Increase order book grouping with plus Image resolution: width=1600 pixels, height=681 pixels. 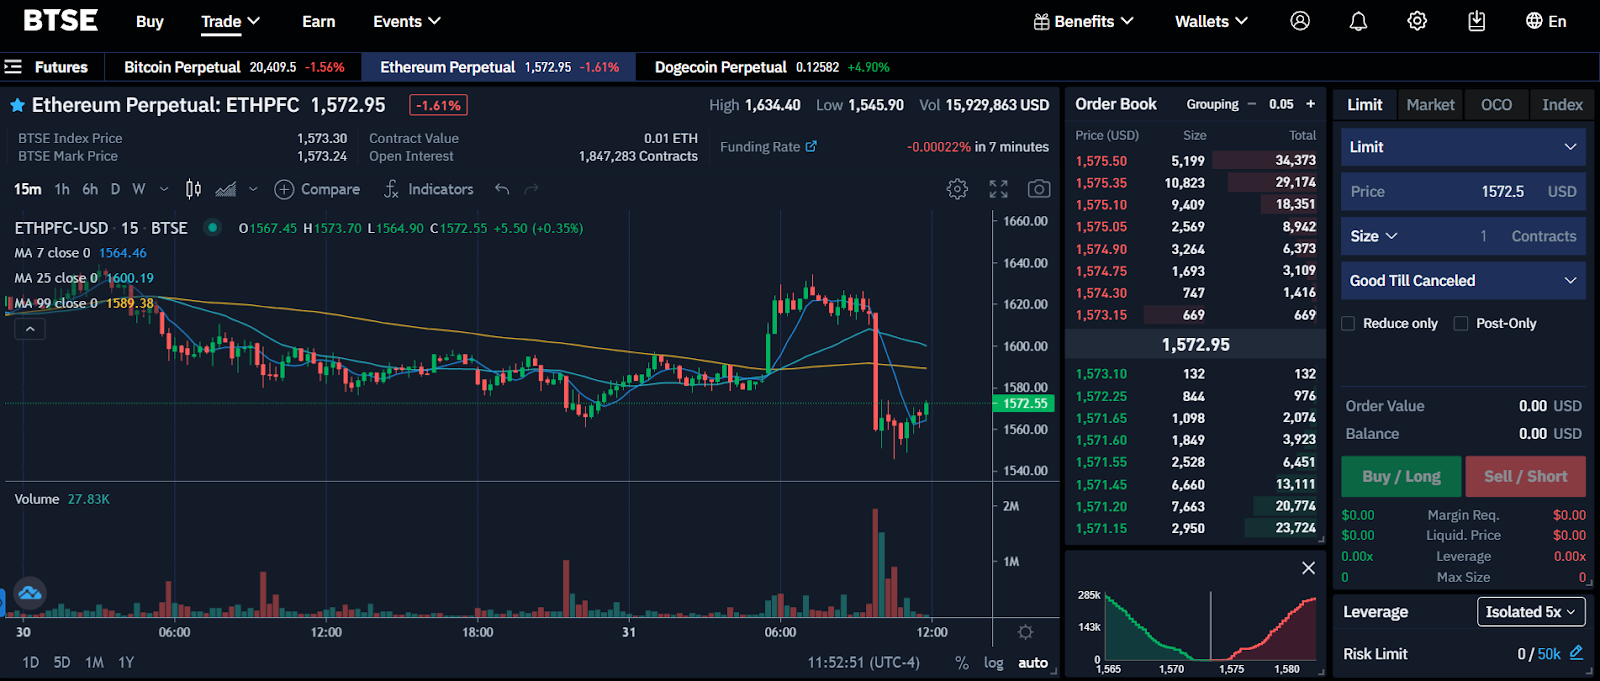pos(1310,104)
